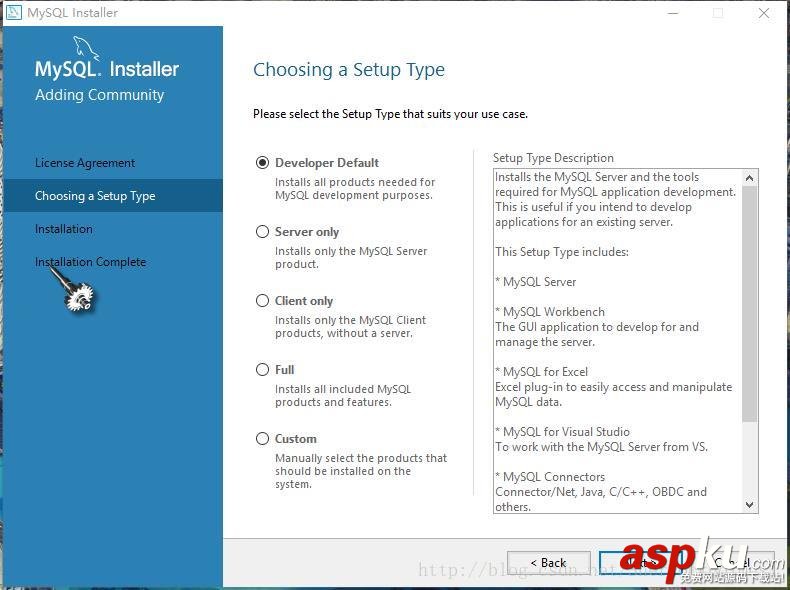The image size is (790, 590).
Task: Click the MySQL dolphin logo
Action: tap(86, 48)
